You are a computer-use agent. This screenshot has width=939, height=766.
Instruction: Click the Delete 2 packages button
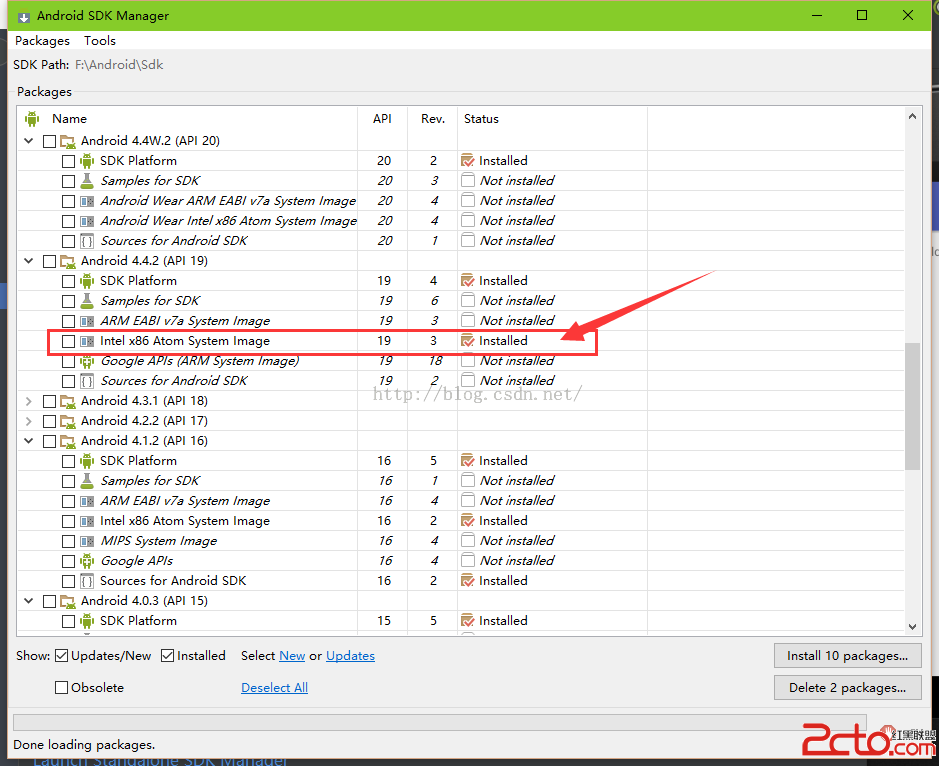point(847,688)
